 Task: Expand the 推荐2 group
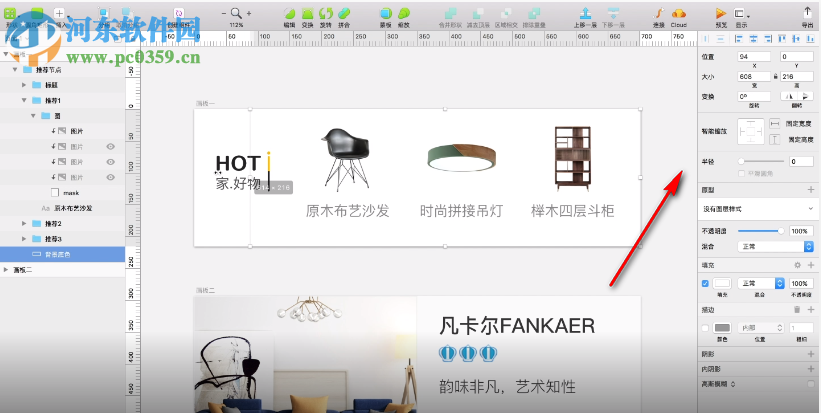click(x=24, y=224)
